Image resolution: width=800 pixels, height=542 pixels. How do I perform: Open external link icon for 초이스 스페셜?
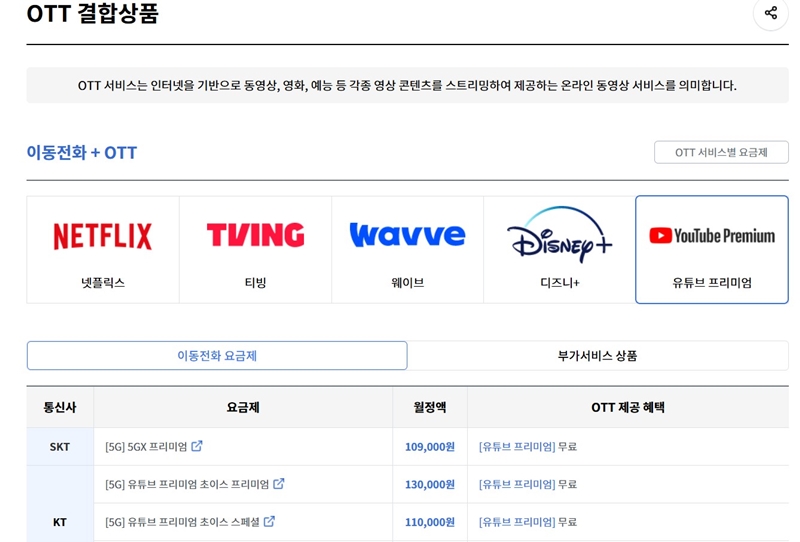pos(269,521)
